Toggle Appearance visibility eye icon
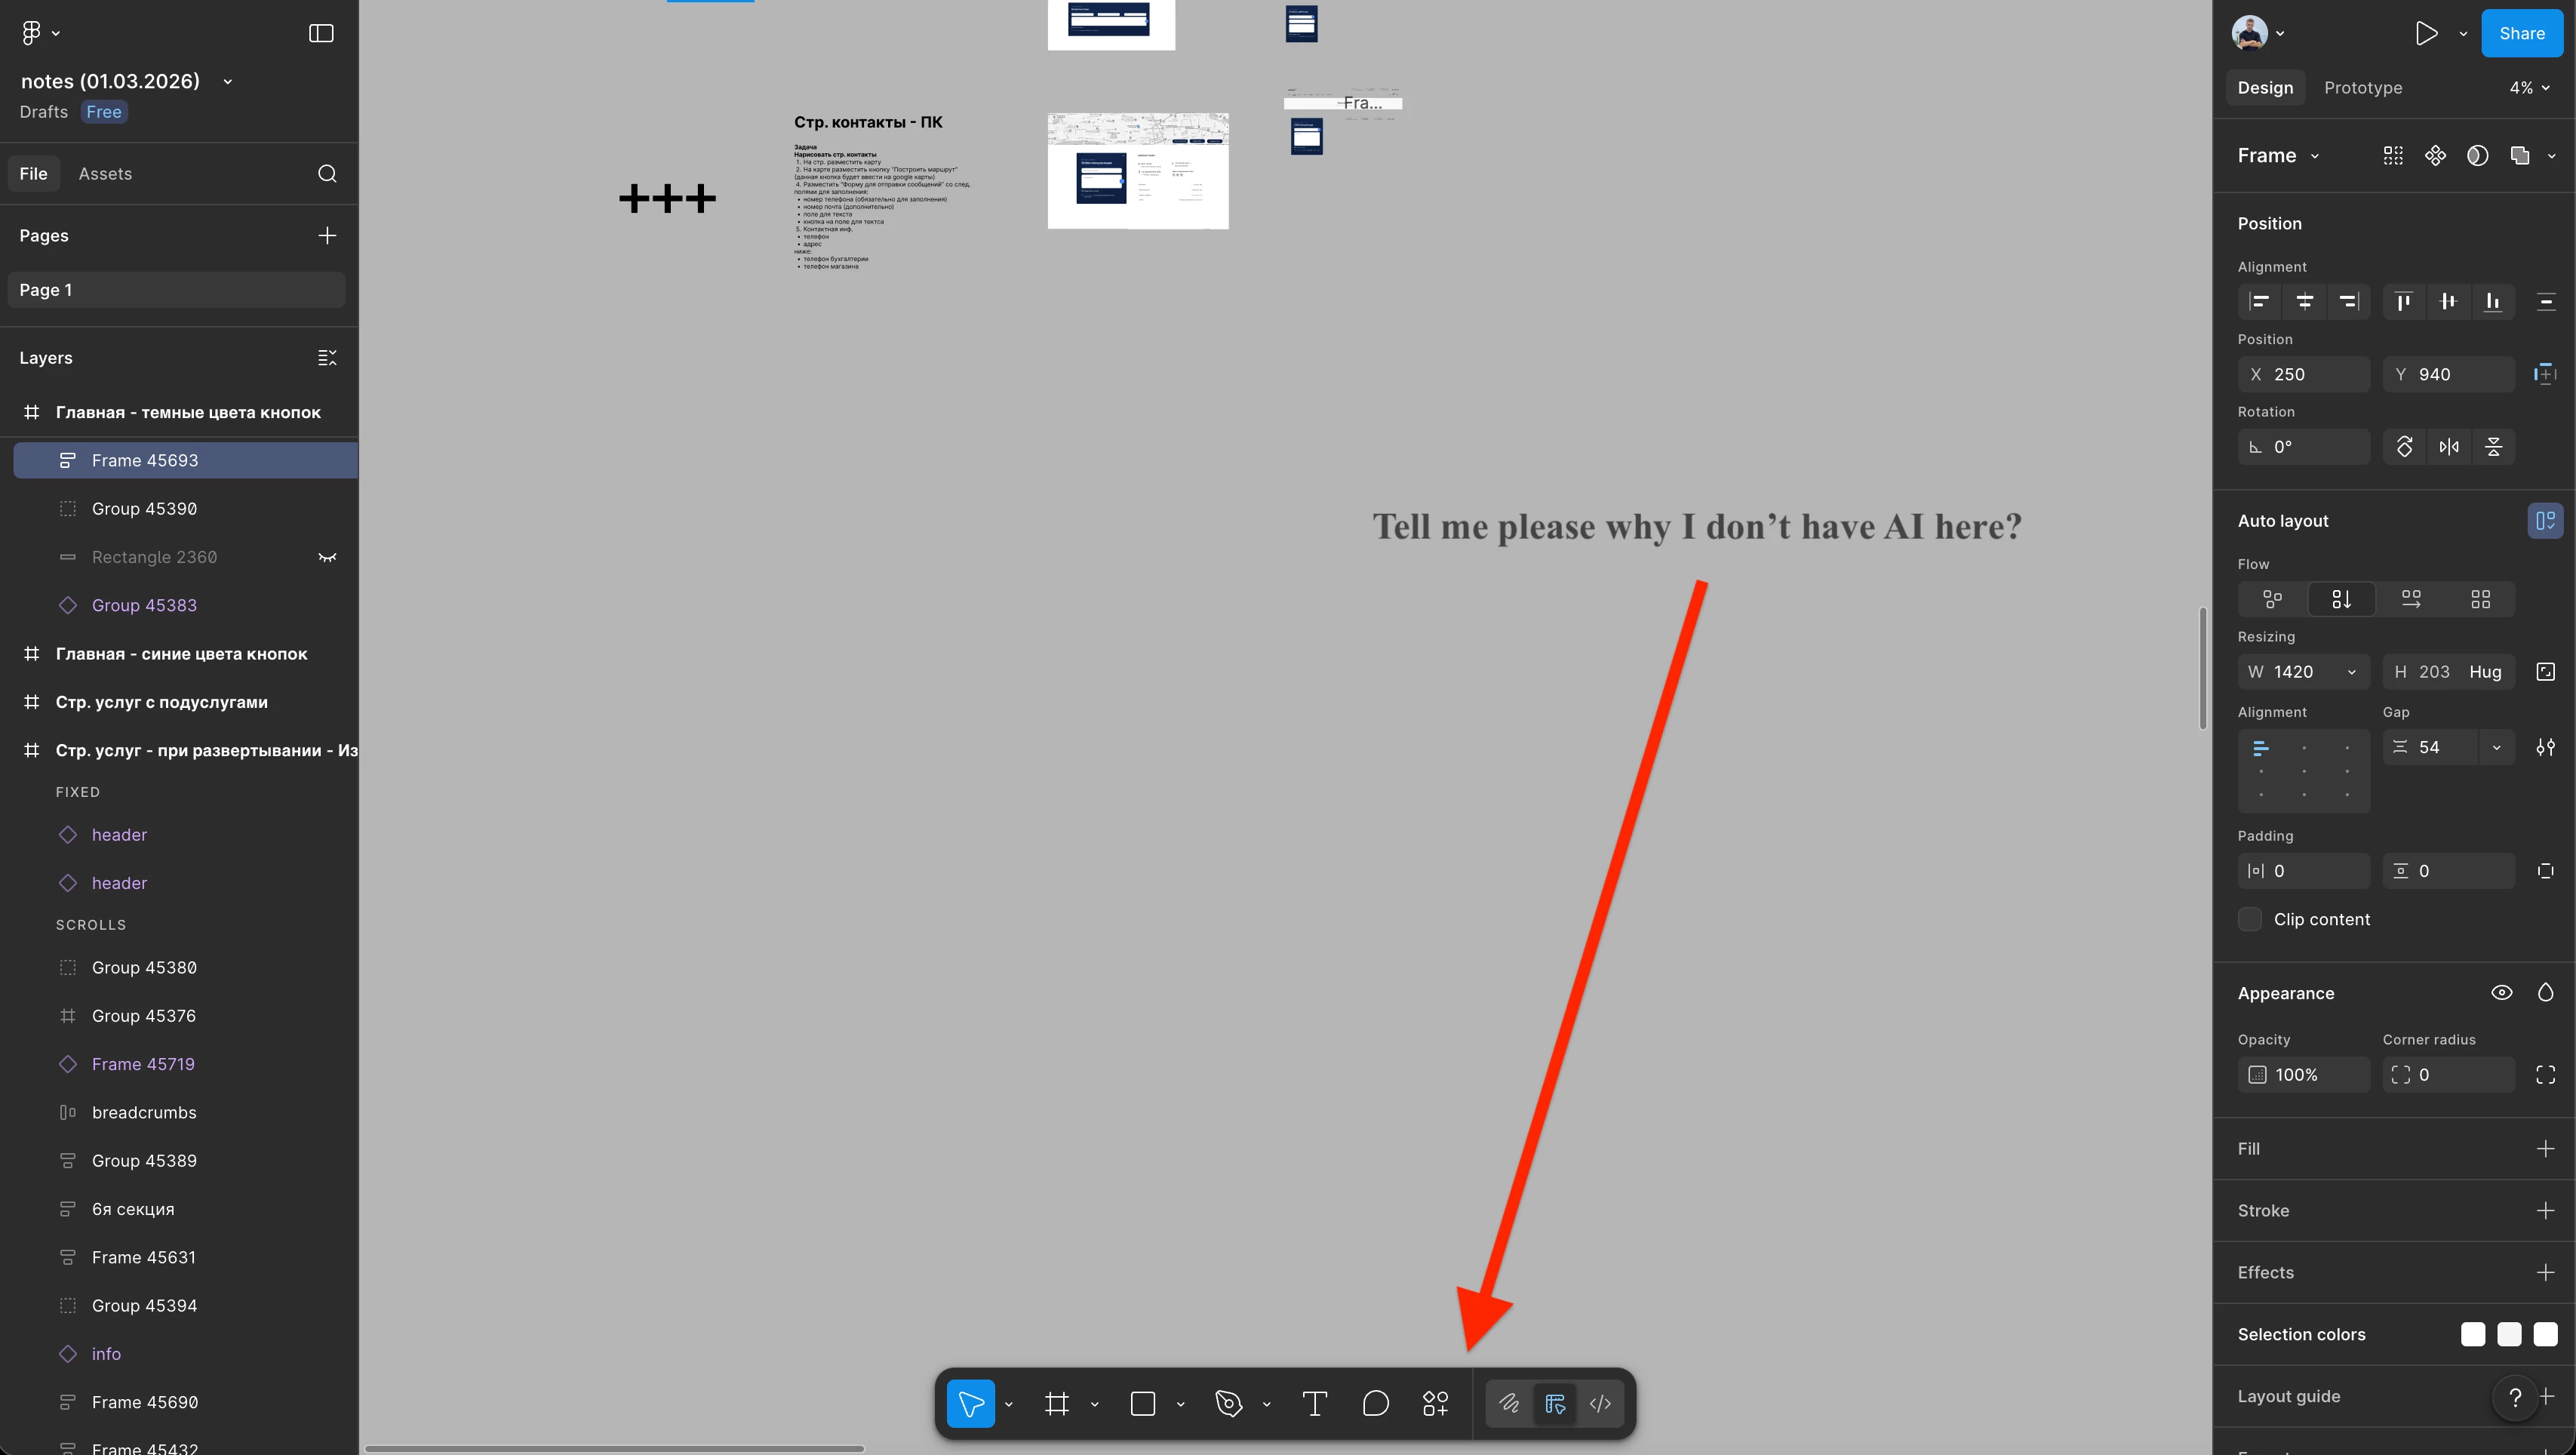 click(x=2501, y=993)
